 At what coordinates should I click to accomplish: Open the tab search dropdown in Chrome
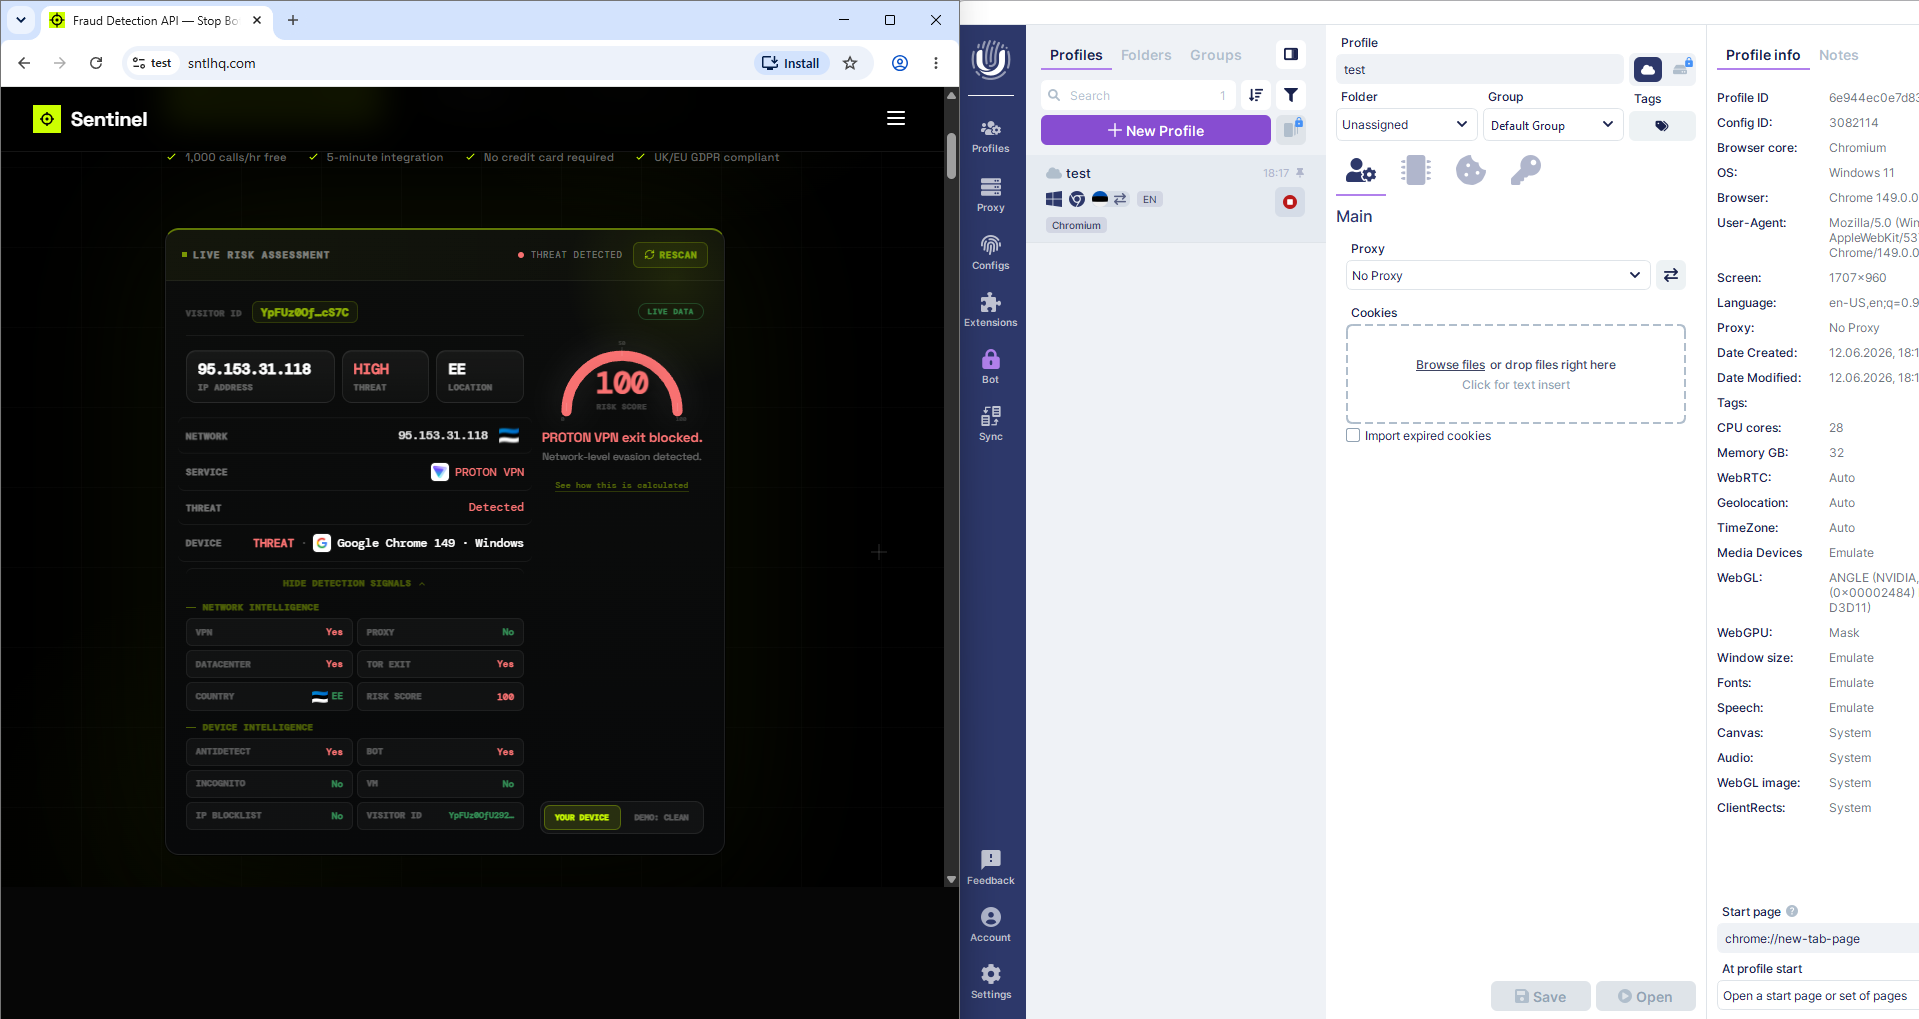[x=21, y=20]
